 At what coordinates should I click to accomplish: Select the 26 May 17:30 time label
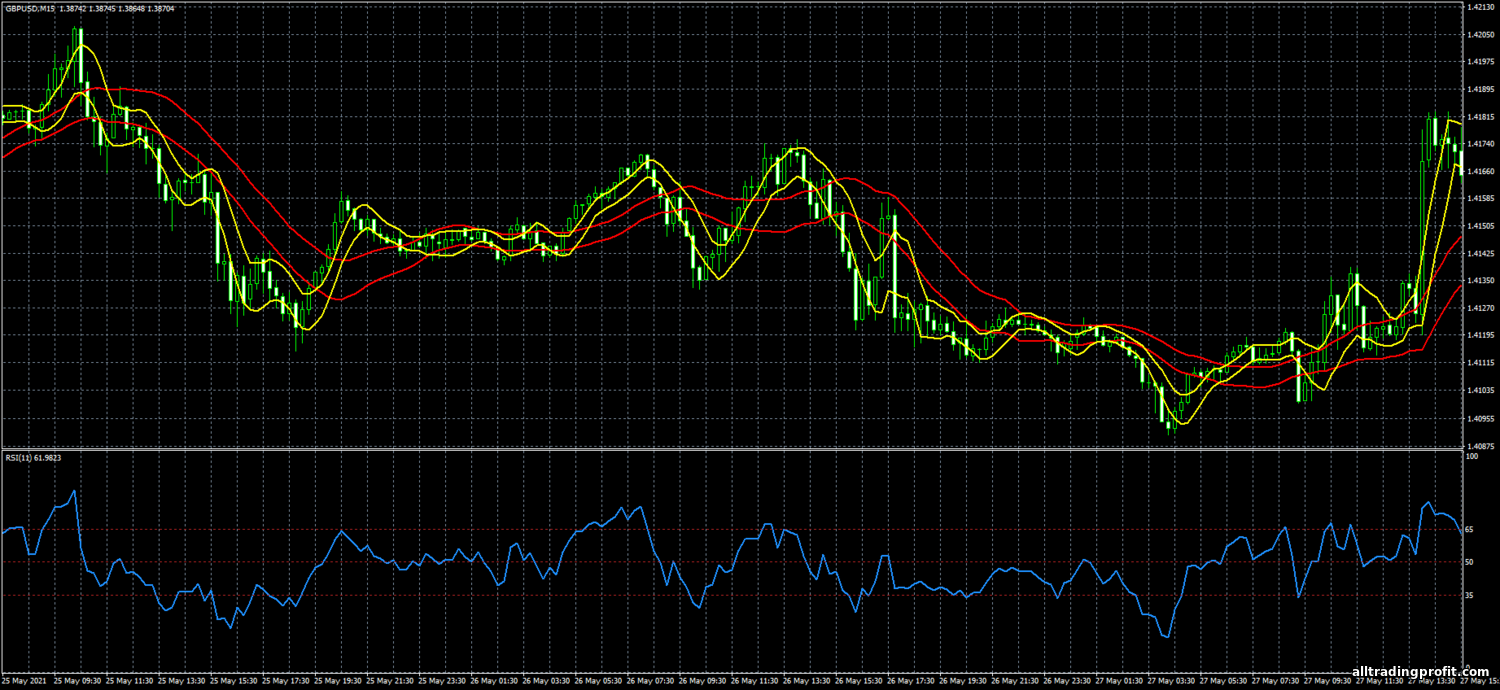(x=913, y=680)
